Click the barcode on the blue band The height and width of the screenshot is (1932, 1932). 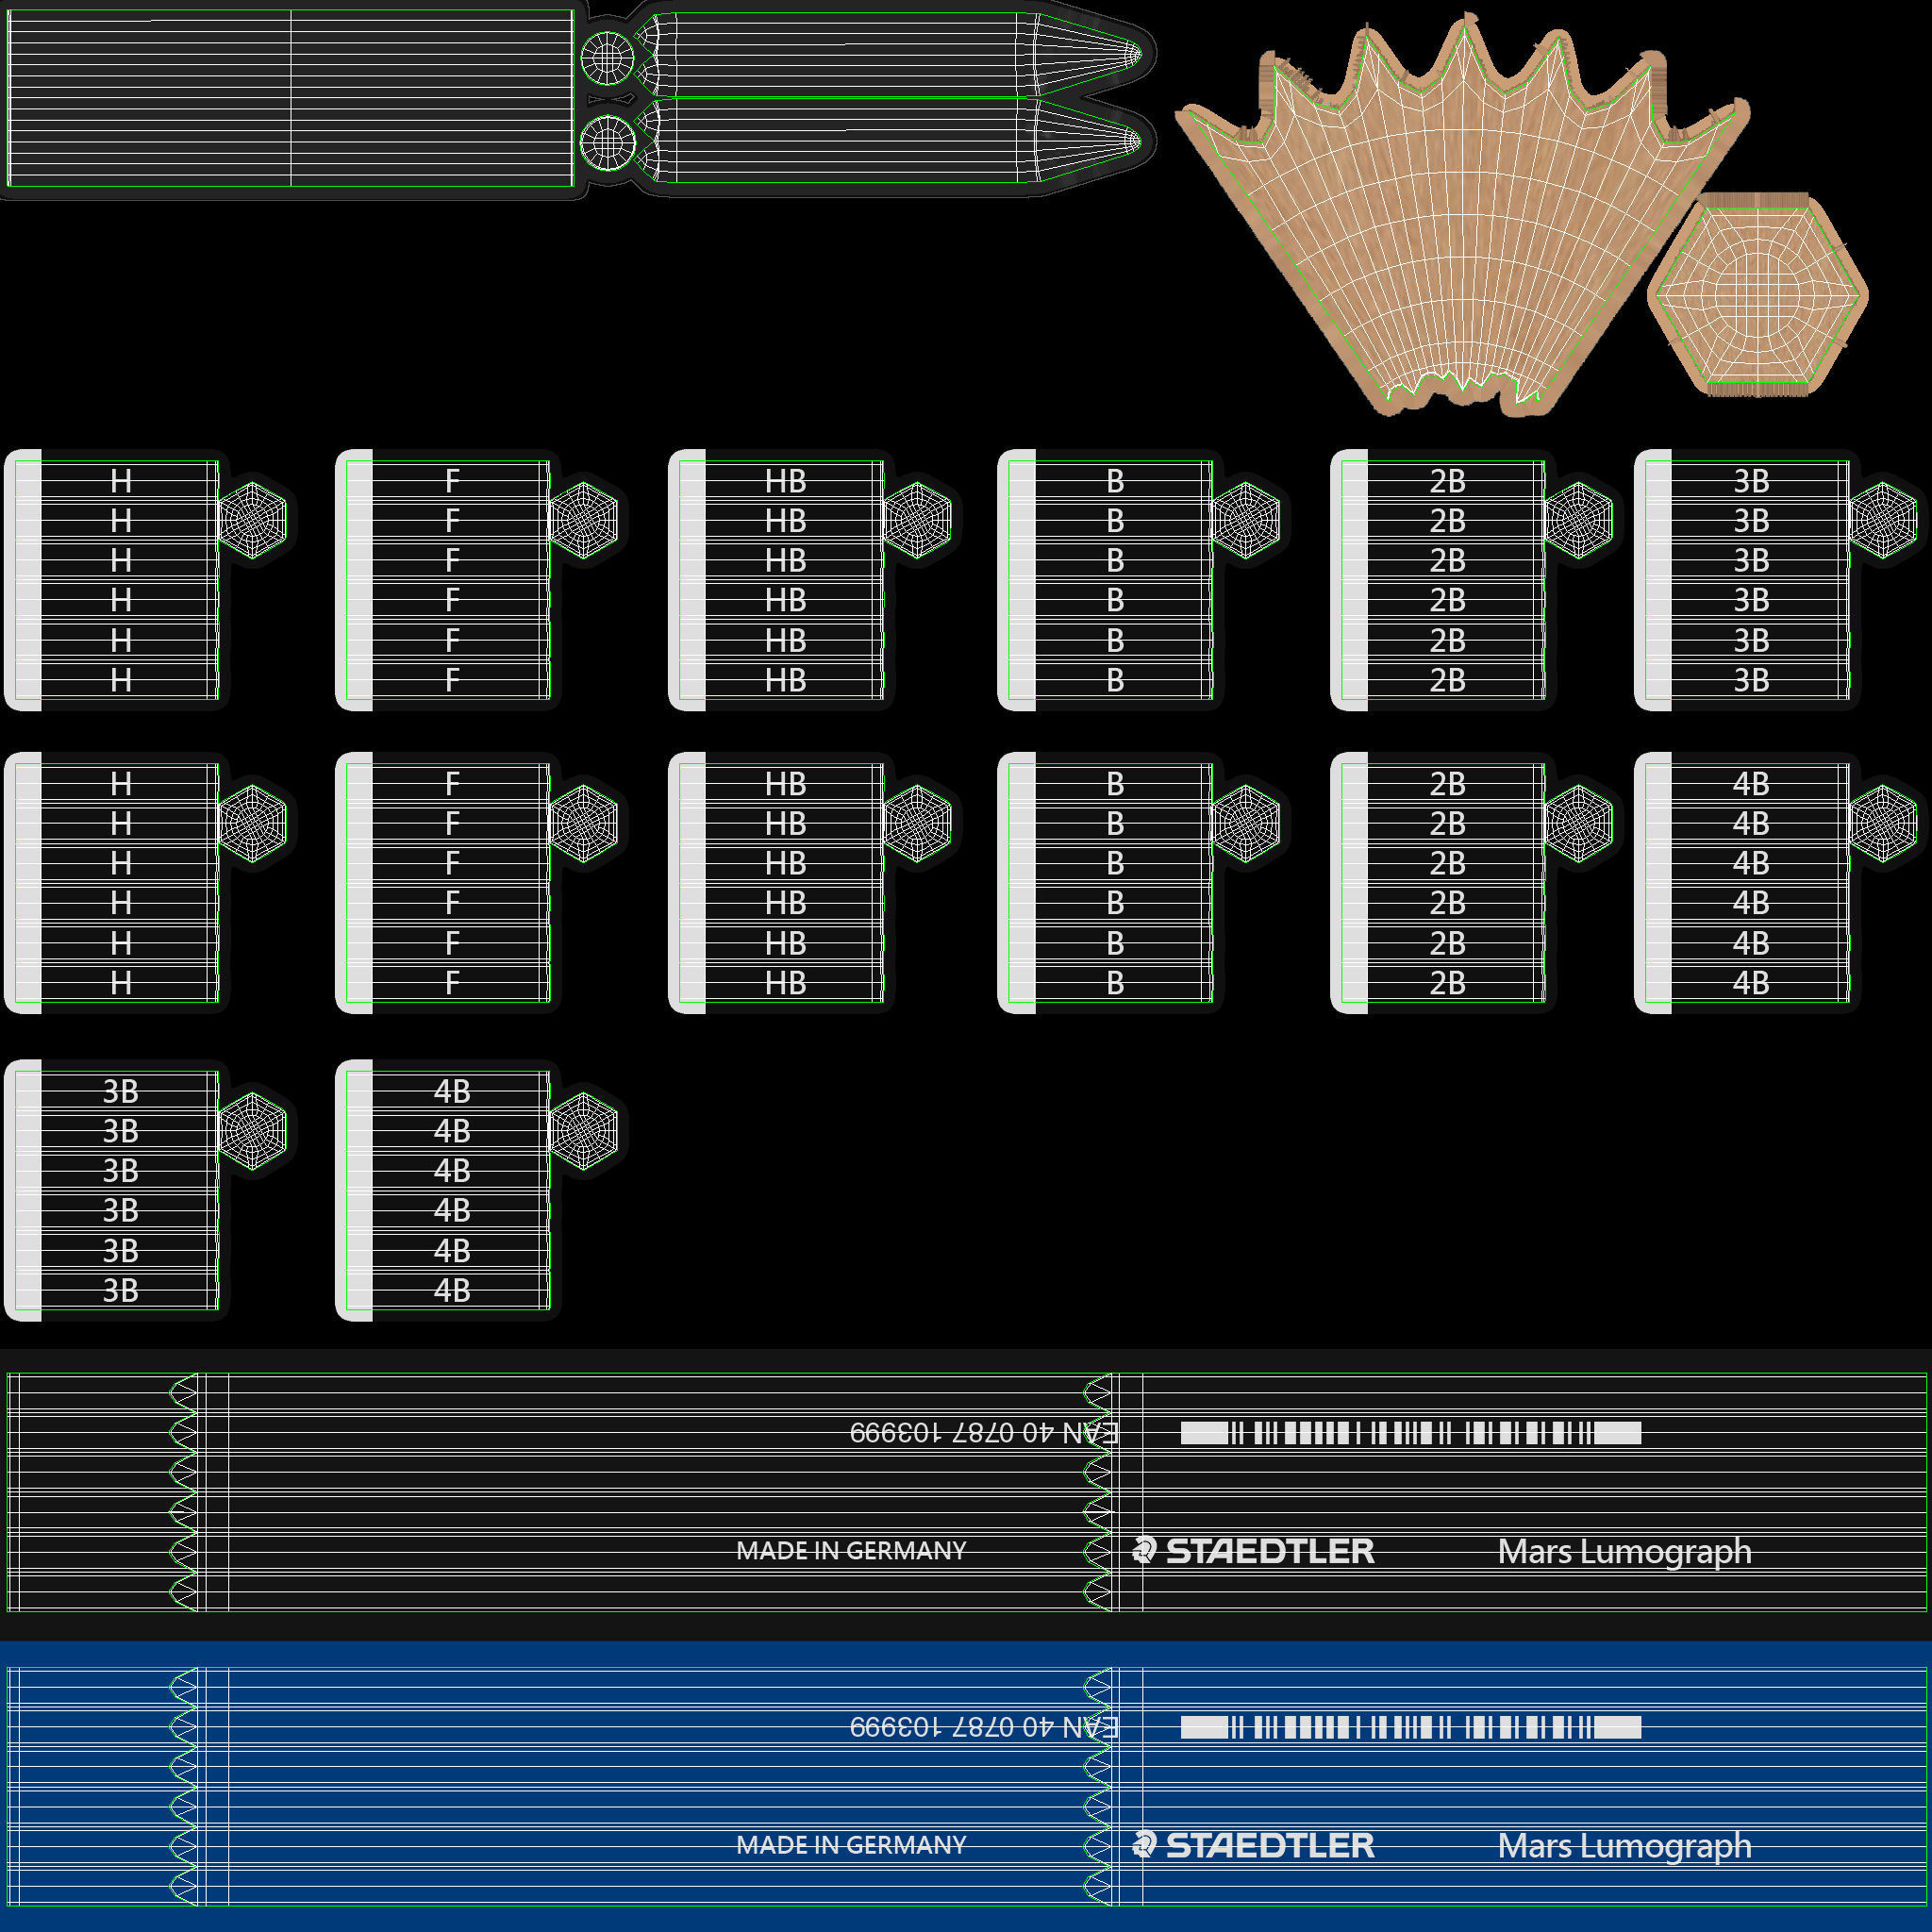pos(1410,1727)
